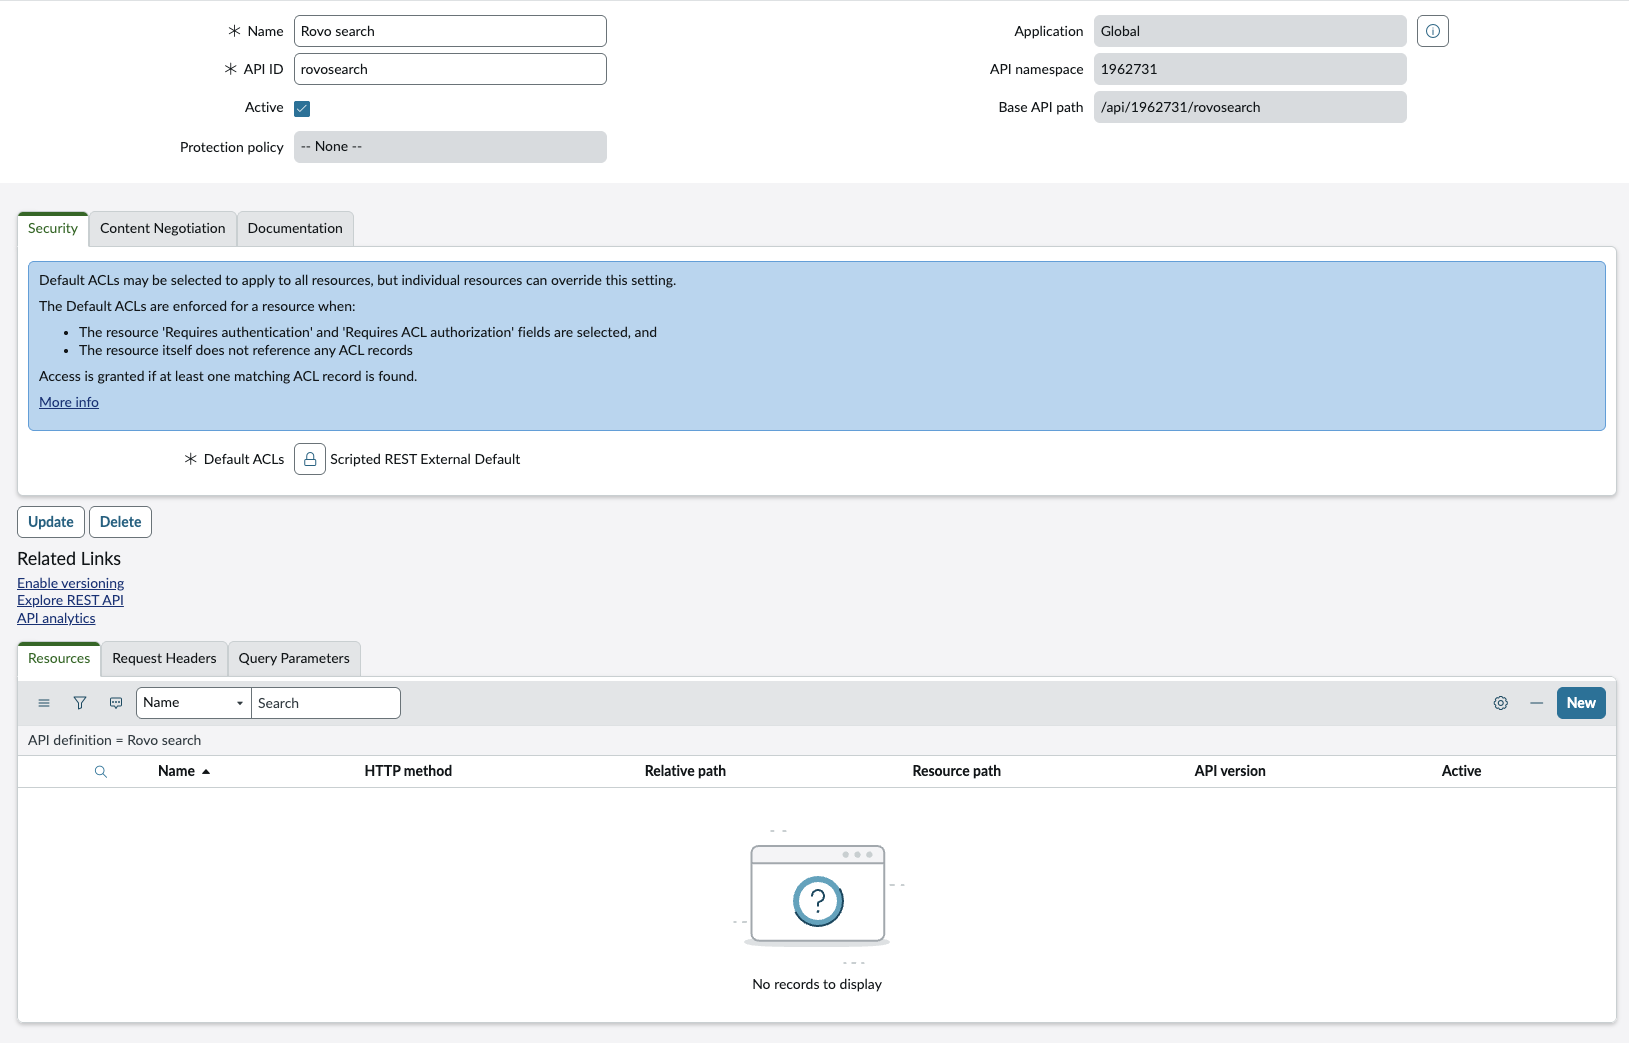Open the list controls hamburger menu
Viewport: 1629px width, 1043px height.
click(44, 703)
